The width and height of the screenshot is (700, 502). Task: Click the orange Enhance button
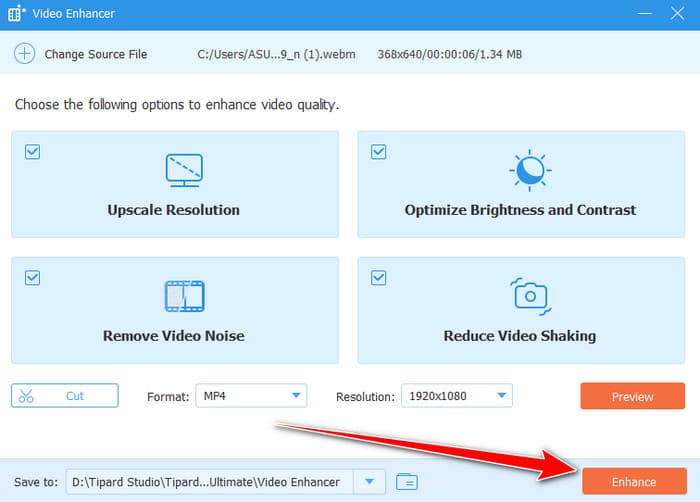633,482
